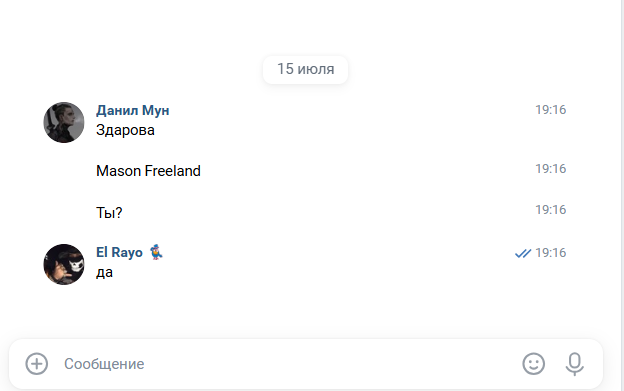Open Данил Мун's profile name link
This screenshot has width=624, height=391.
tap(133, 110)
